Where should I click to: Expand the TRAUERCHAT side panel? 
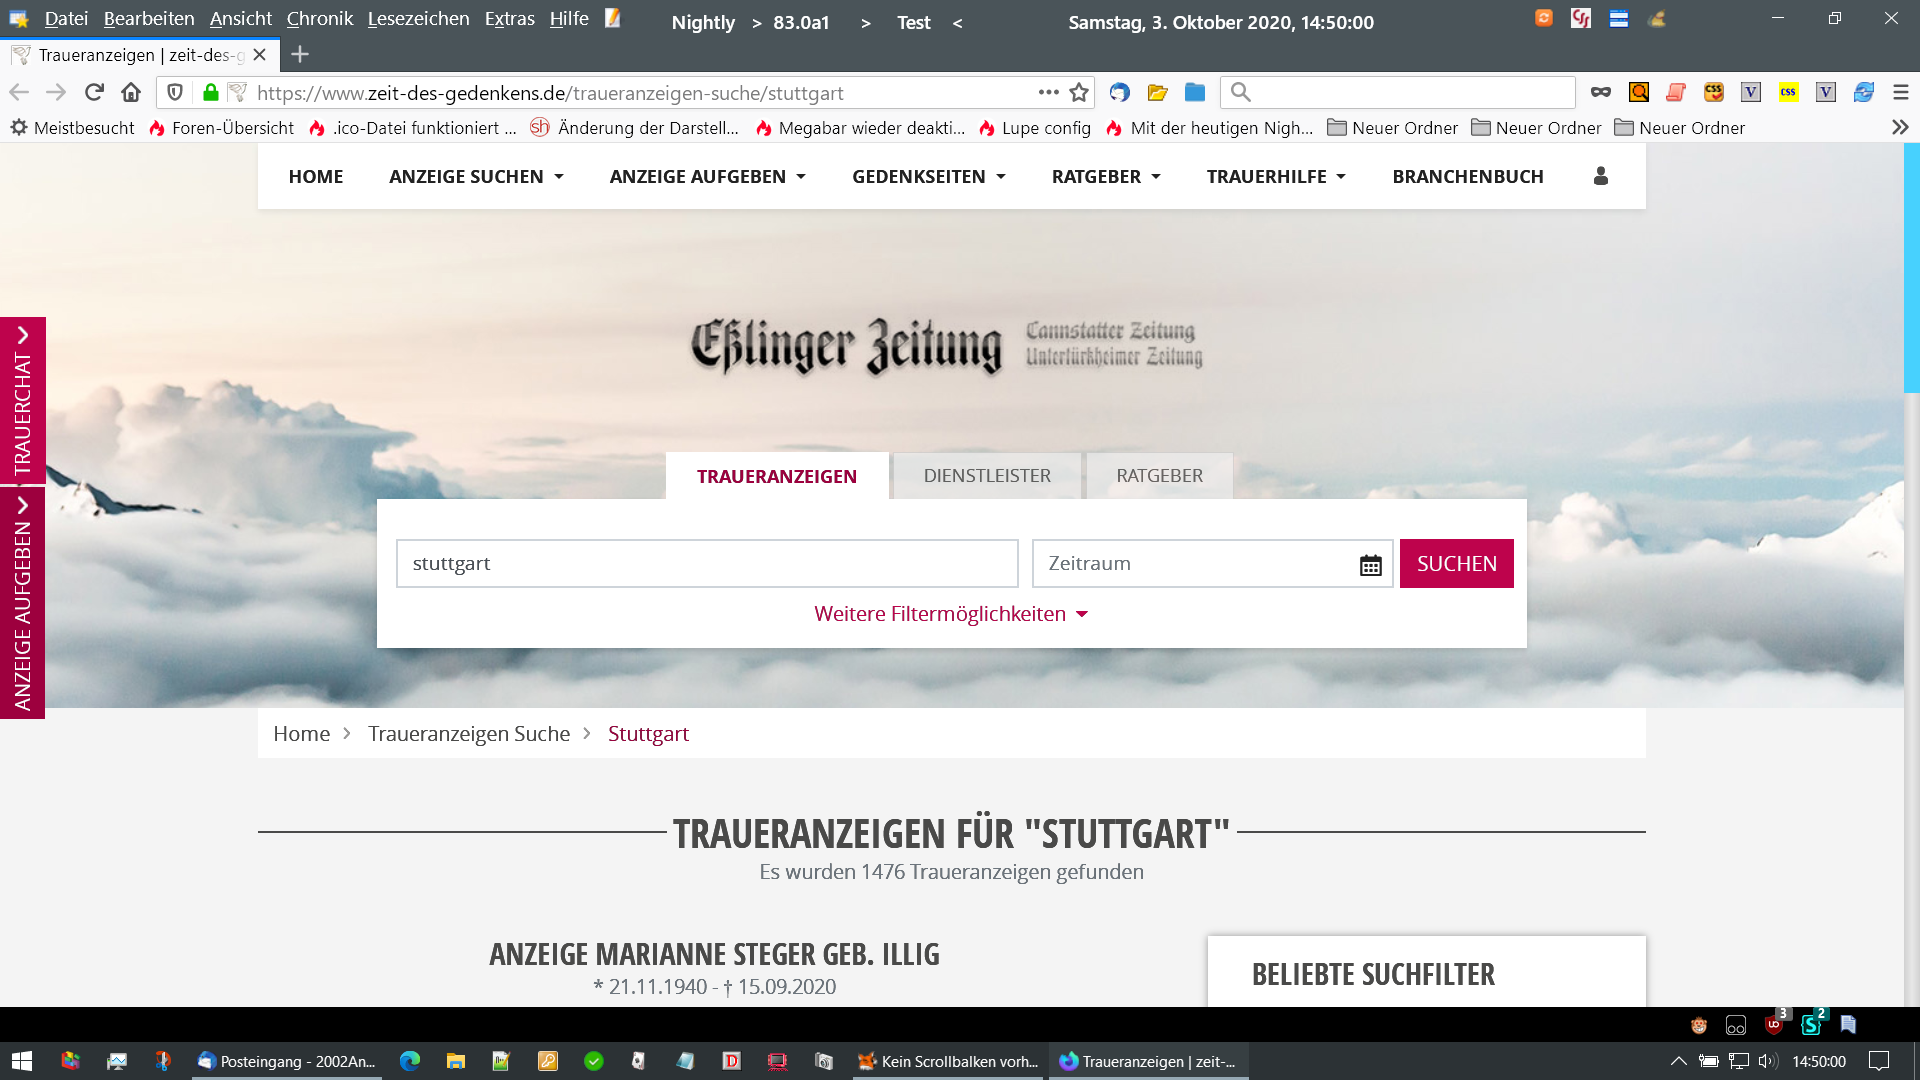(x=22, y=400)
